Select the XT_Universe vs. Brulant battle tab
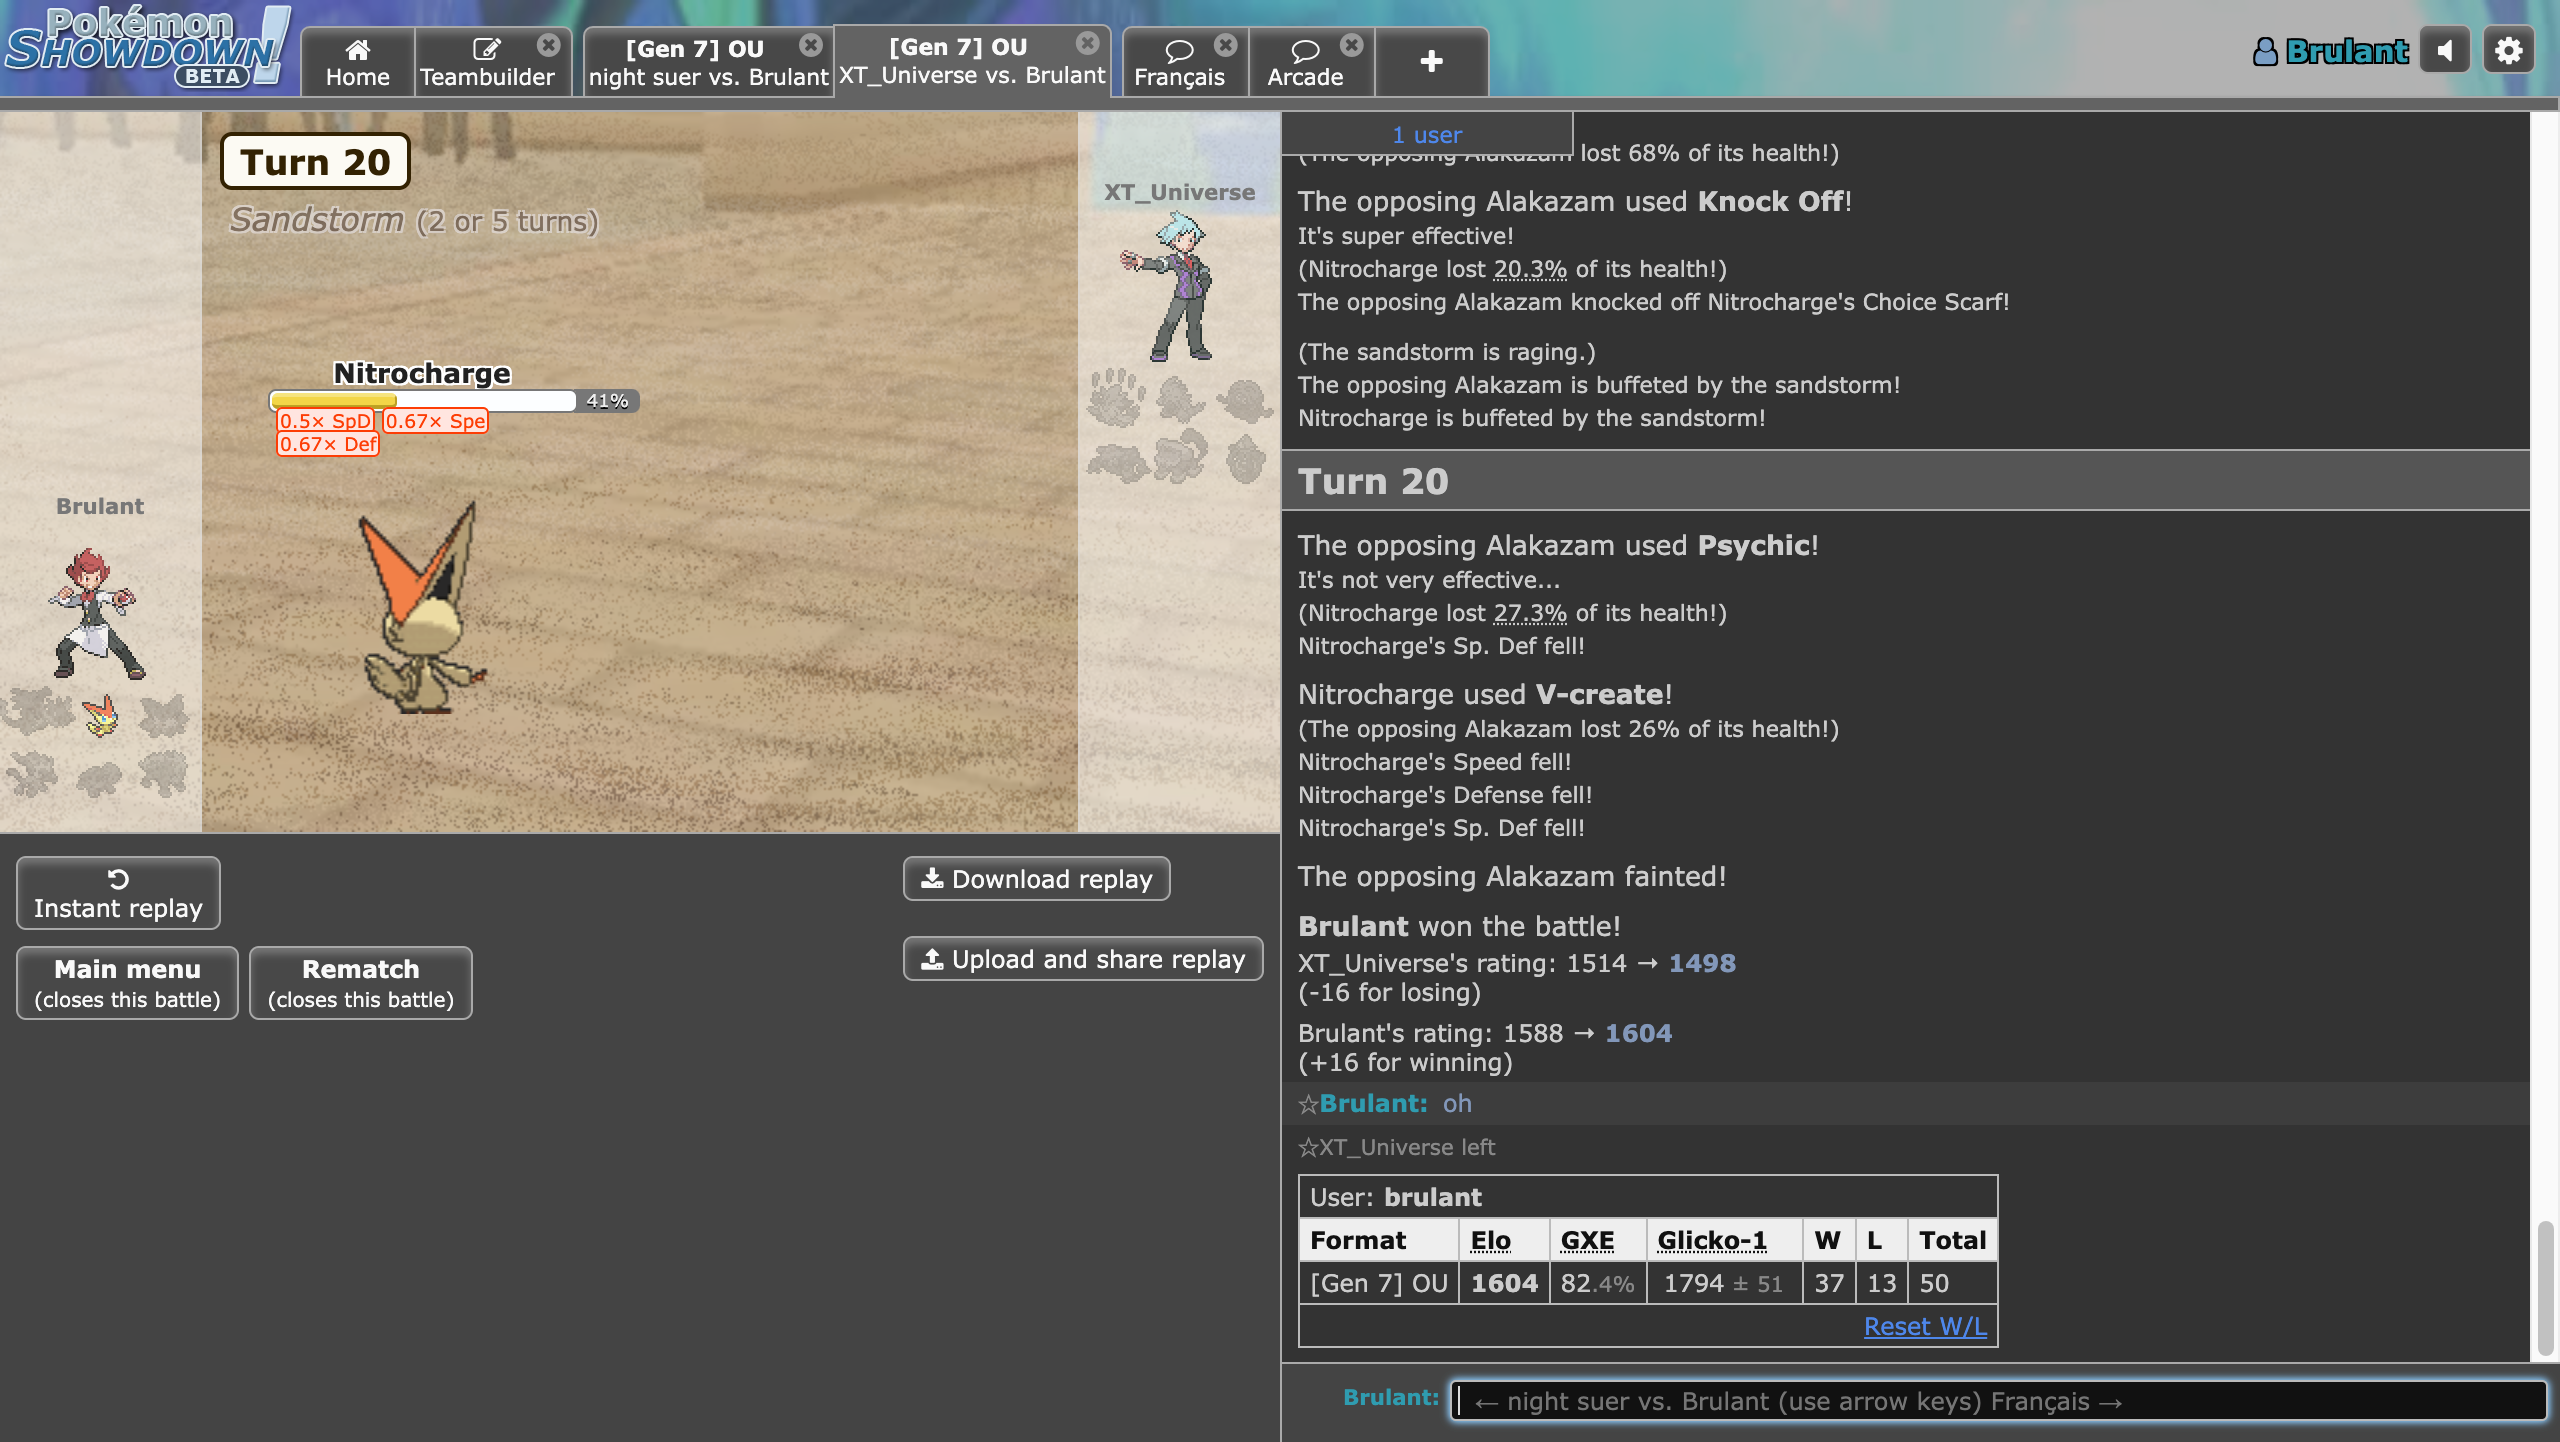This screenshot has width=2560, height=1442. pos(972,60)
